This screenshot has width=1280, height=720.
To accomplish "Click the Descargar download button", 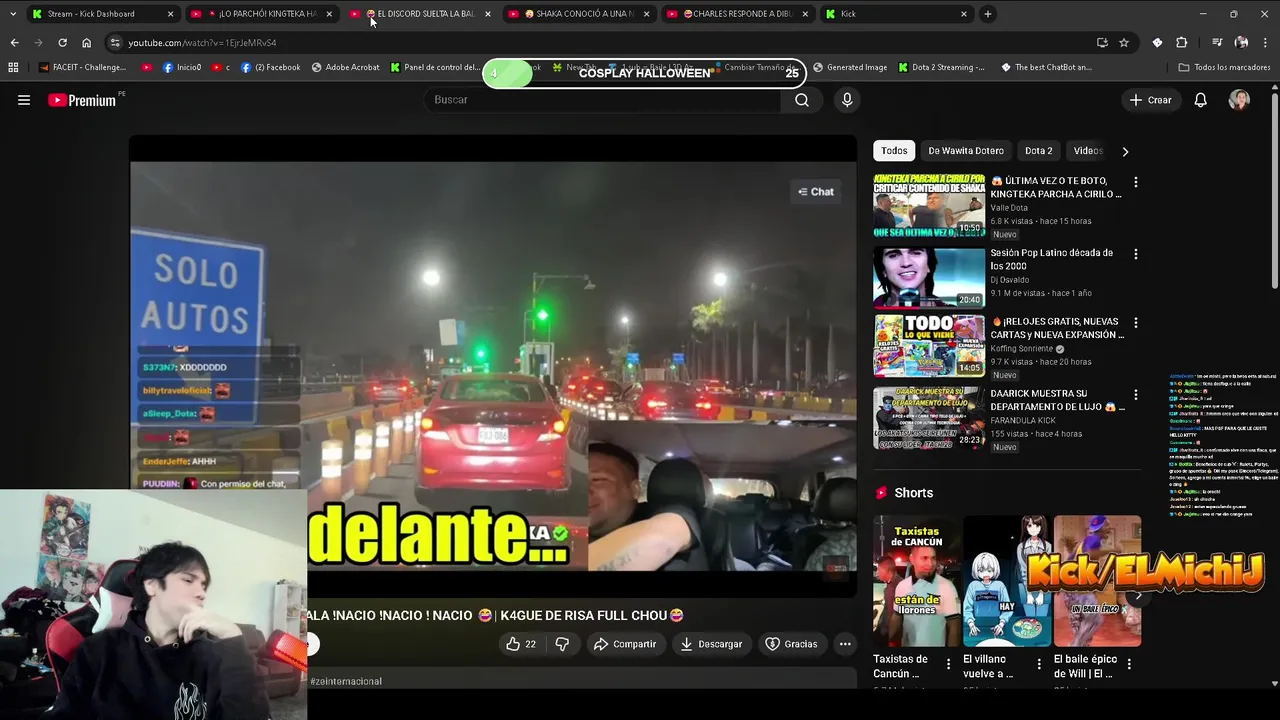I will tap(711, 644).
